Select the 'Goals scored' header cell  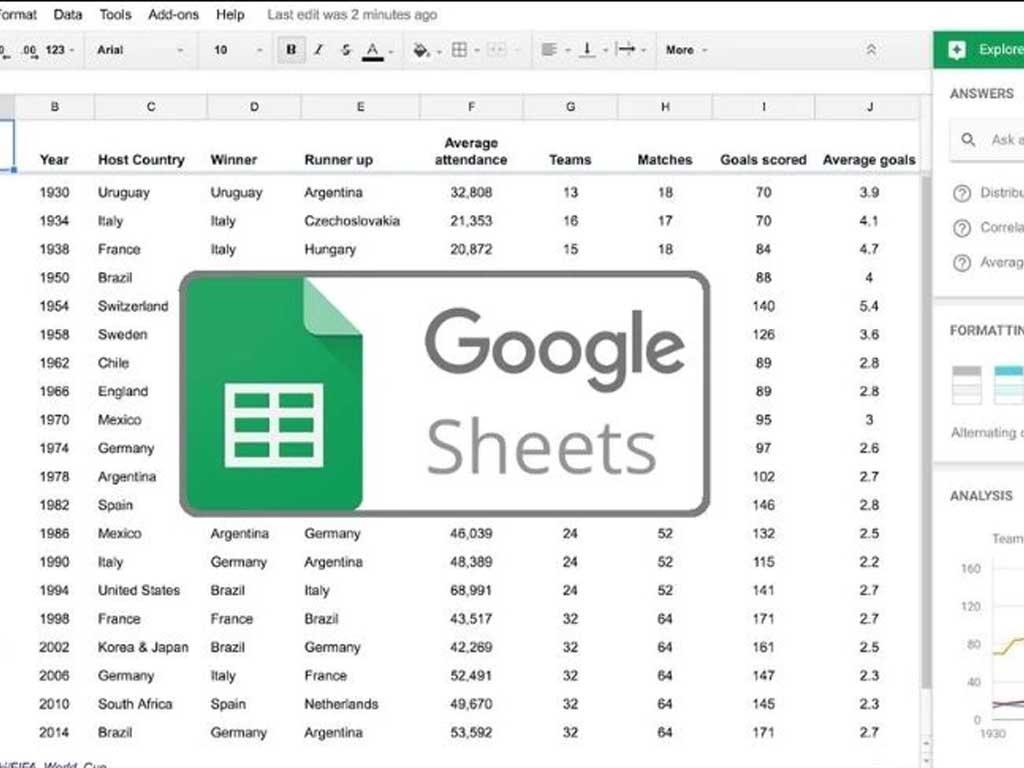pyautogui.click(x=763, y=160)
